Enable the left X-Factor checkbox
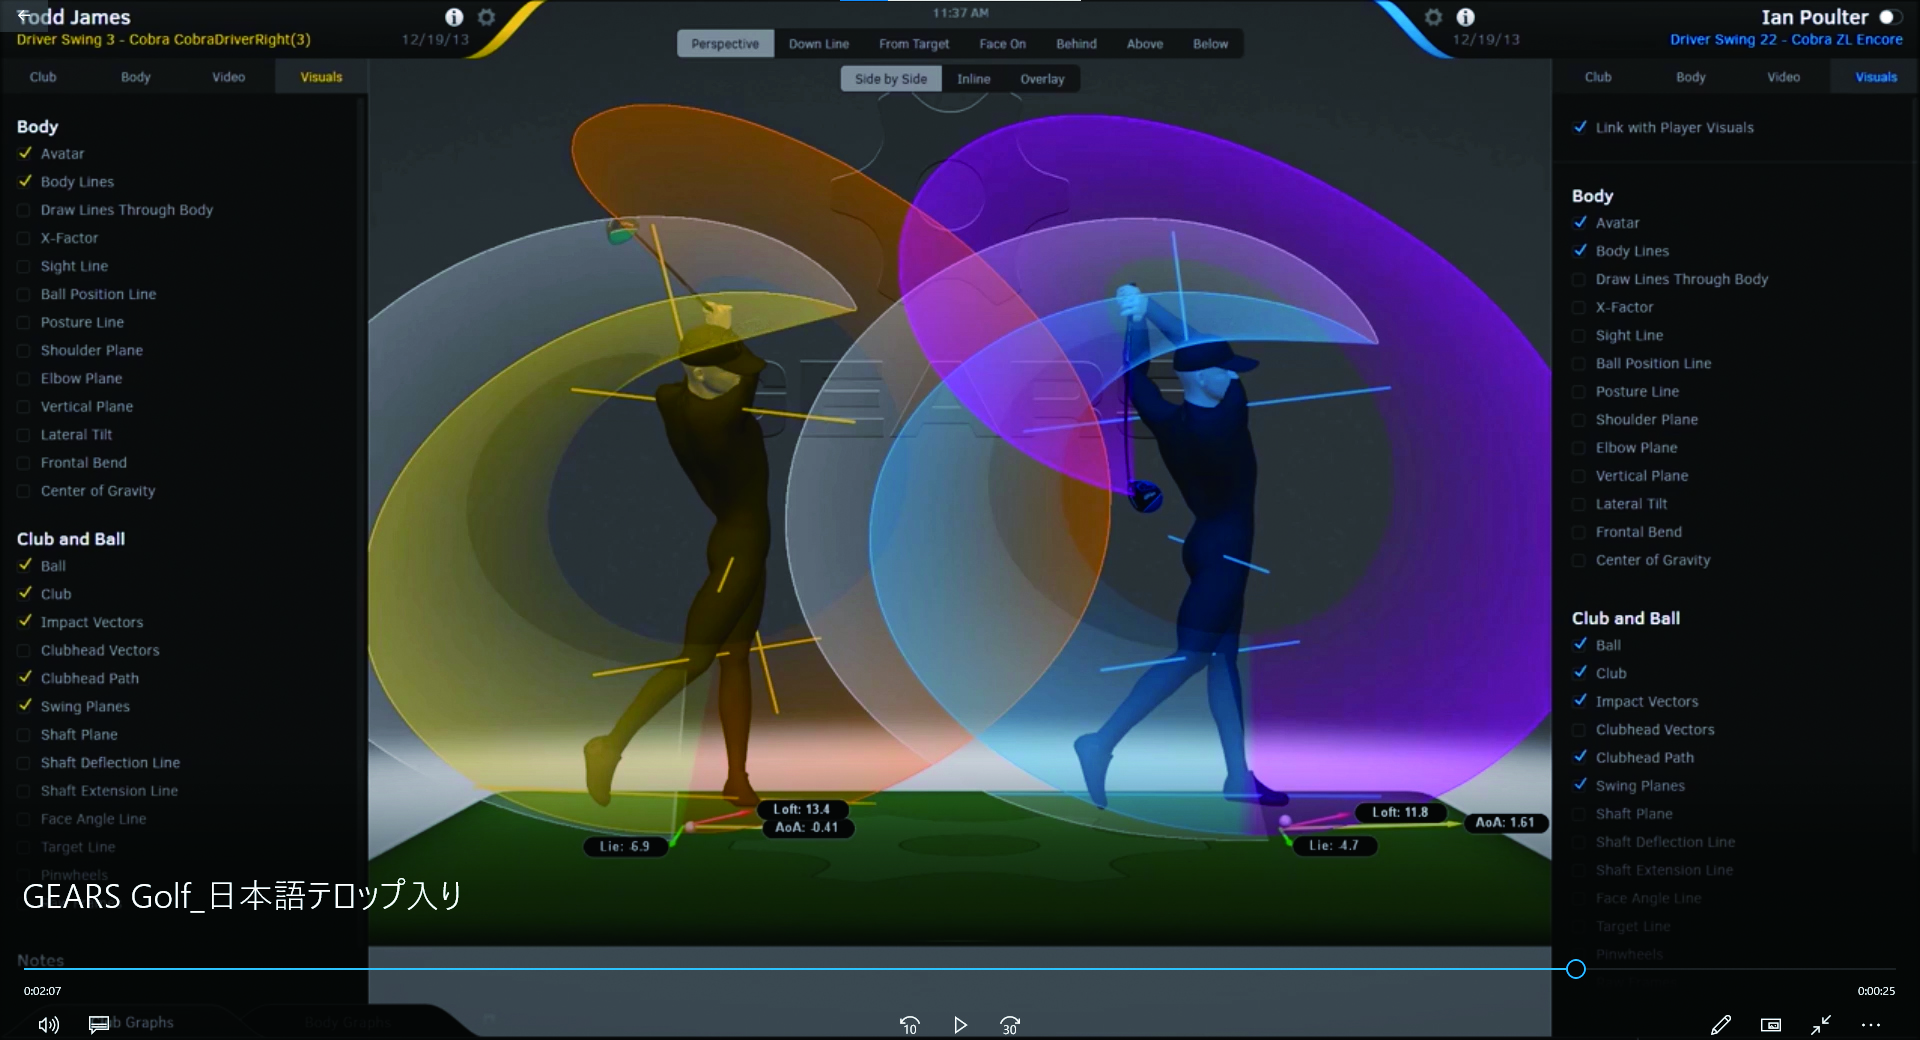Screen dimensions: 1920x1040 [24, 238]
